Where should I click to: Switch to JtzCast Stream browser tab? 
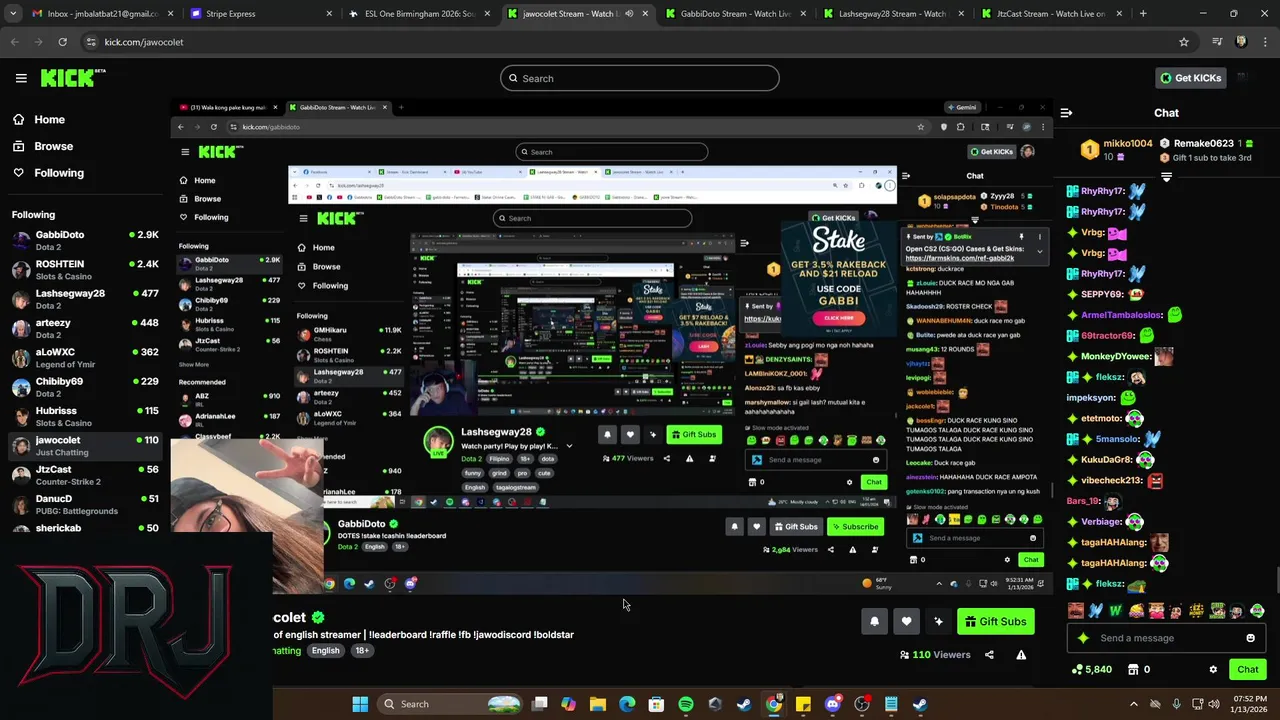1050,14
